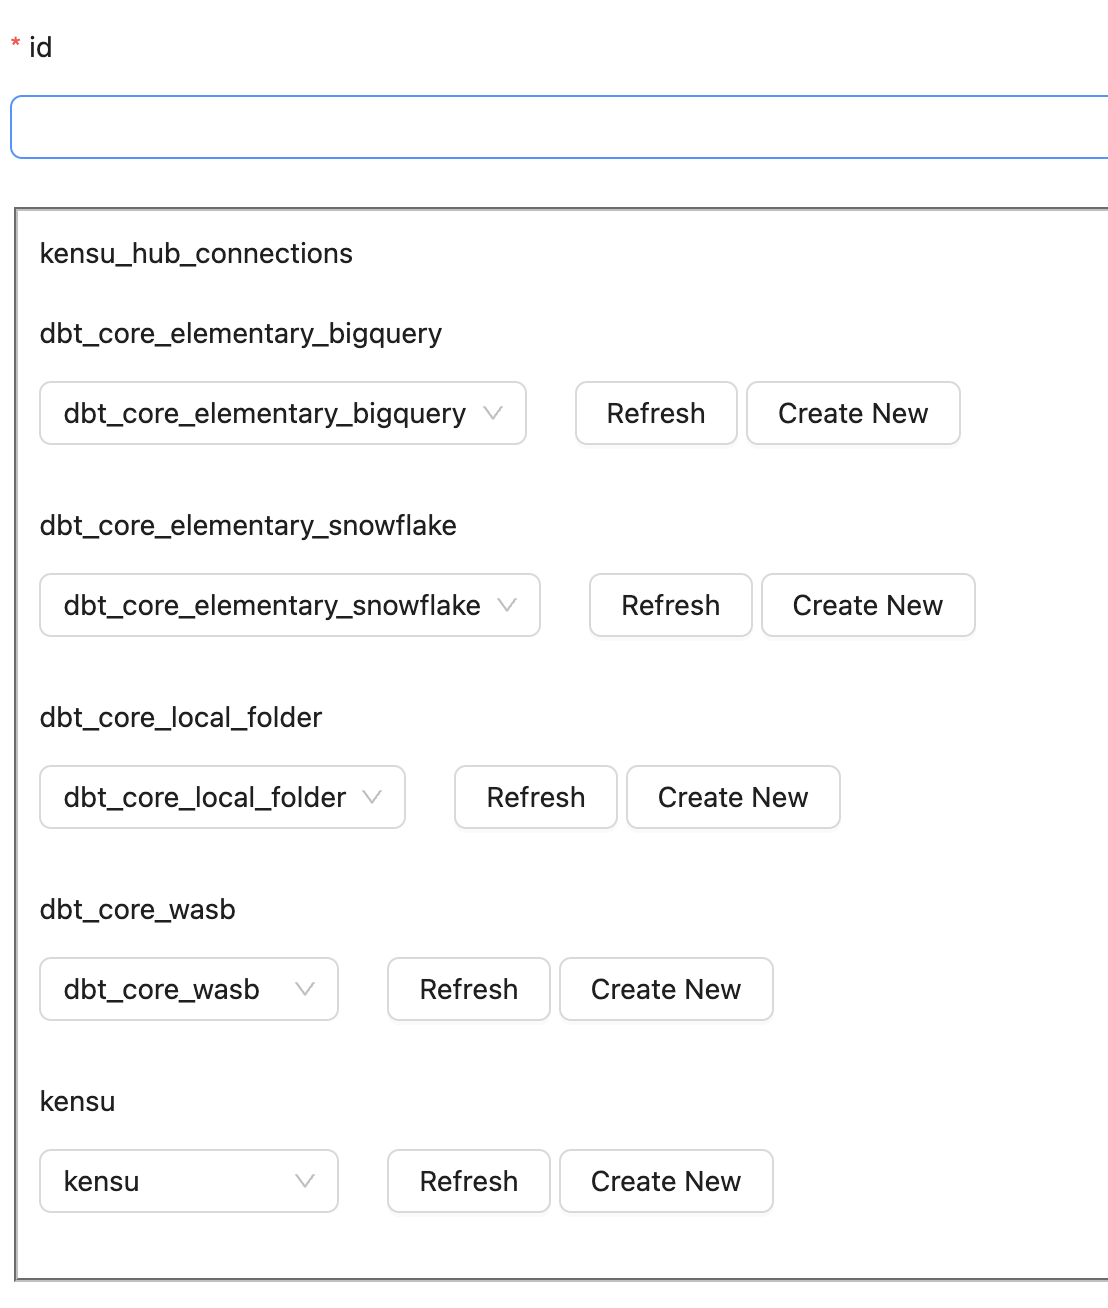Refresh the dbt_core_wasb connection list

click(x=468, y=989)
